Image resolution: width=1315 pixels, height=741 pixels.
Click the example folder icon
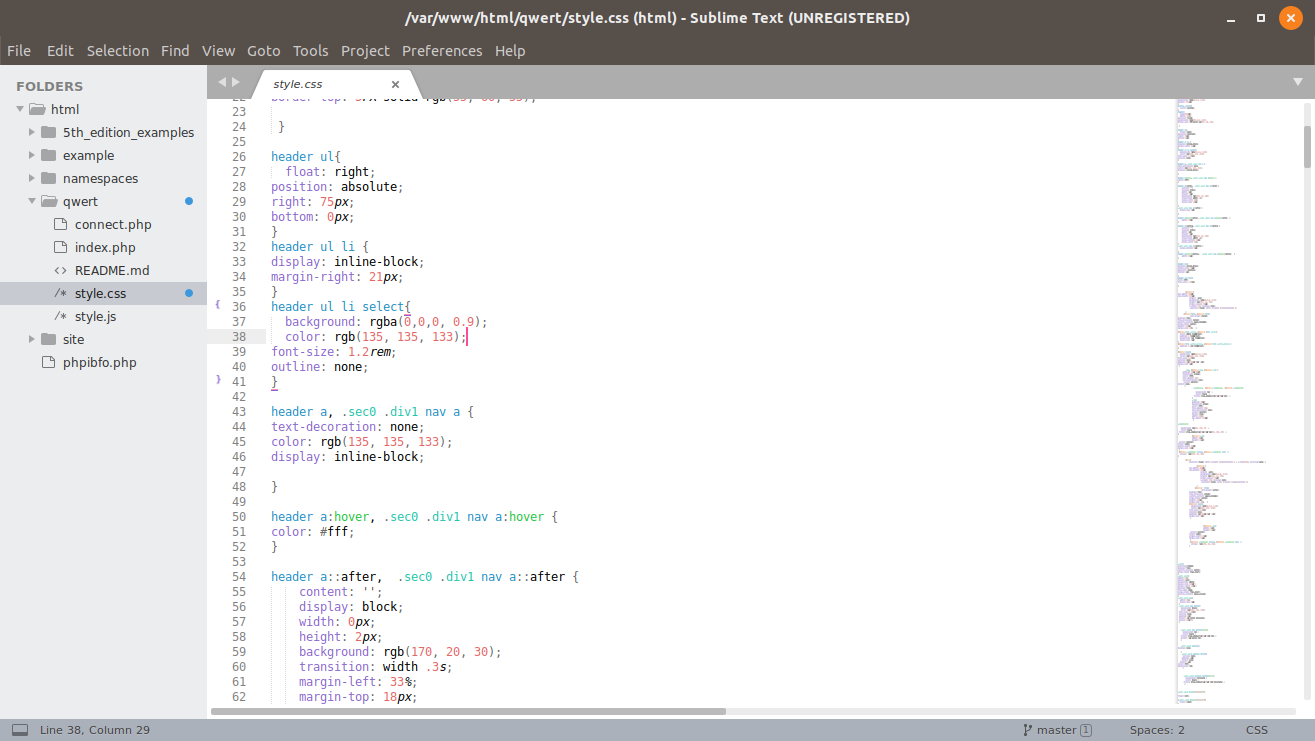pos(49,155)
